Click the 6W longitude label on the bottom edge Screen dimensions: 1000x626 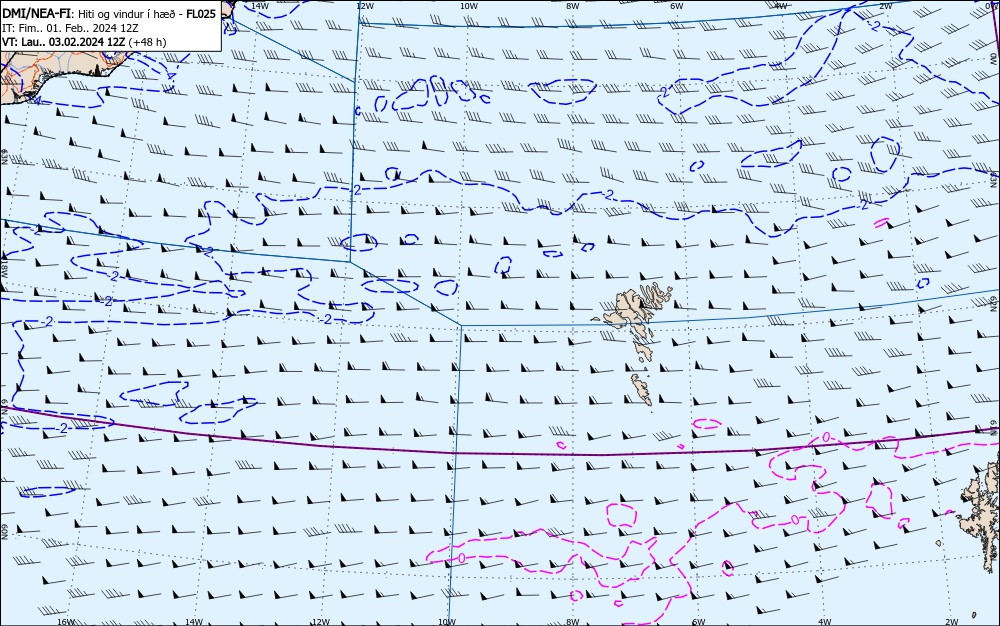point(698,622)
